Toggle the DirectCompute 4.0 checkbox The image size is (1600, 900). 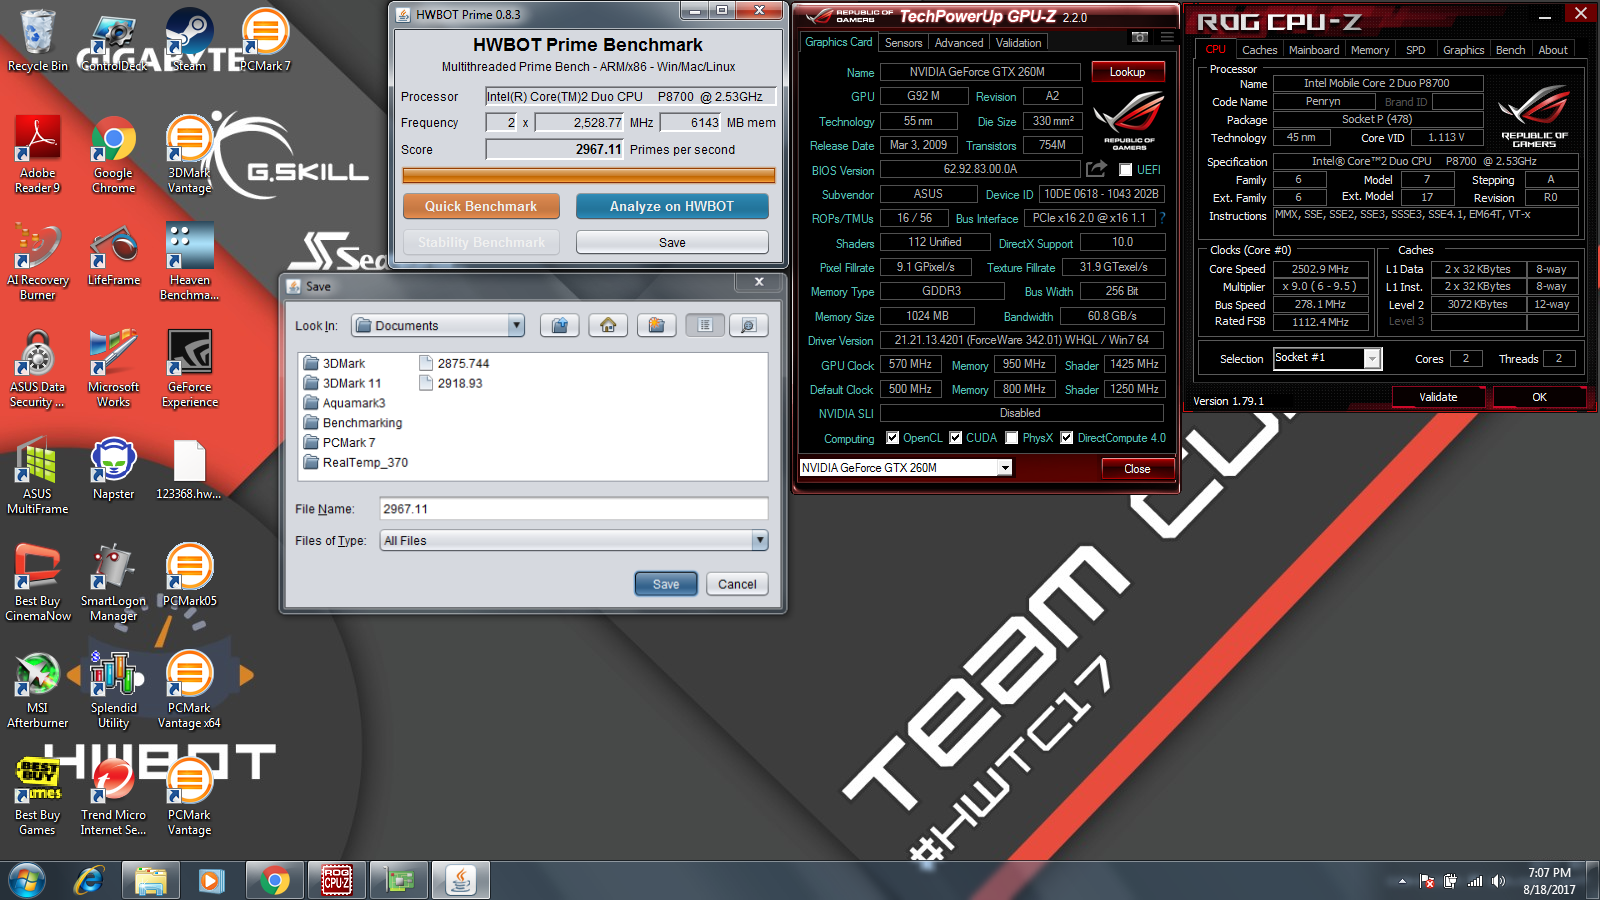coord(1067,438)
